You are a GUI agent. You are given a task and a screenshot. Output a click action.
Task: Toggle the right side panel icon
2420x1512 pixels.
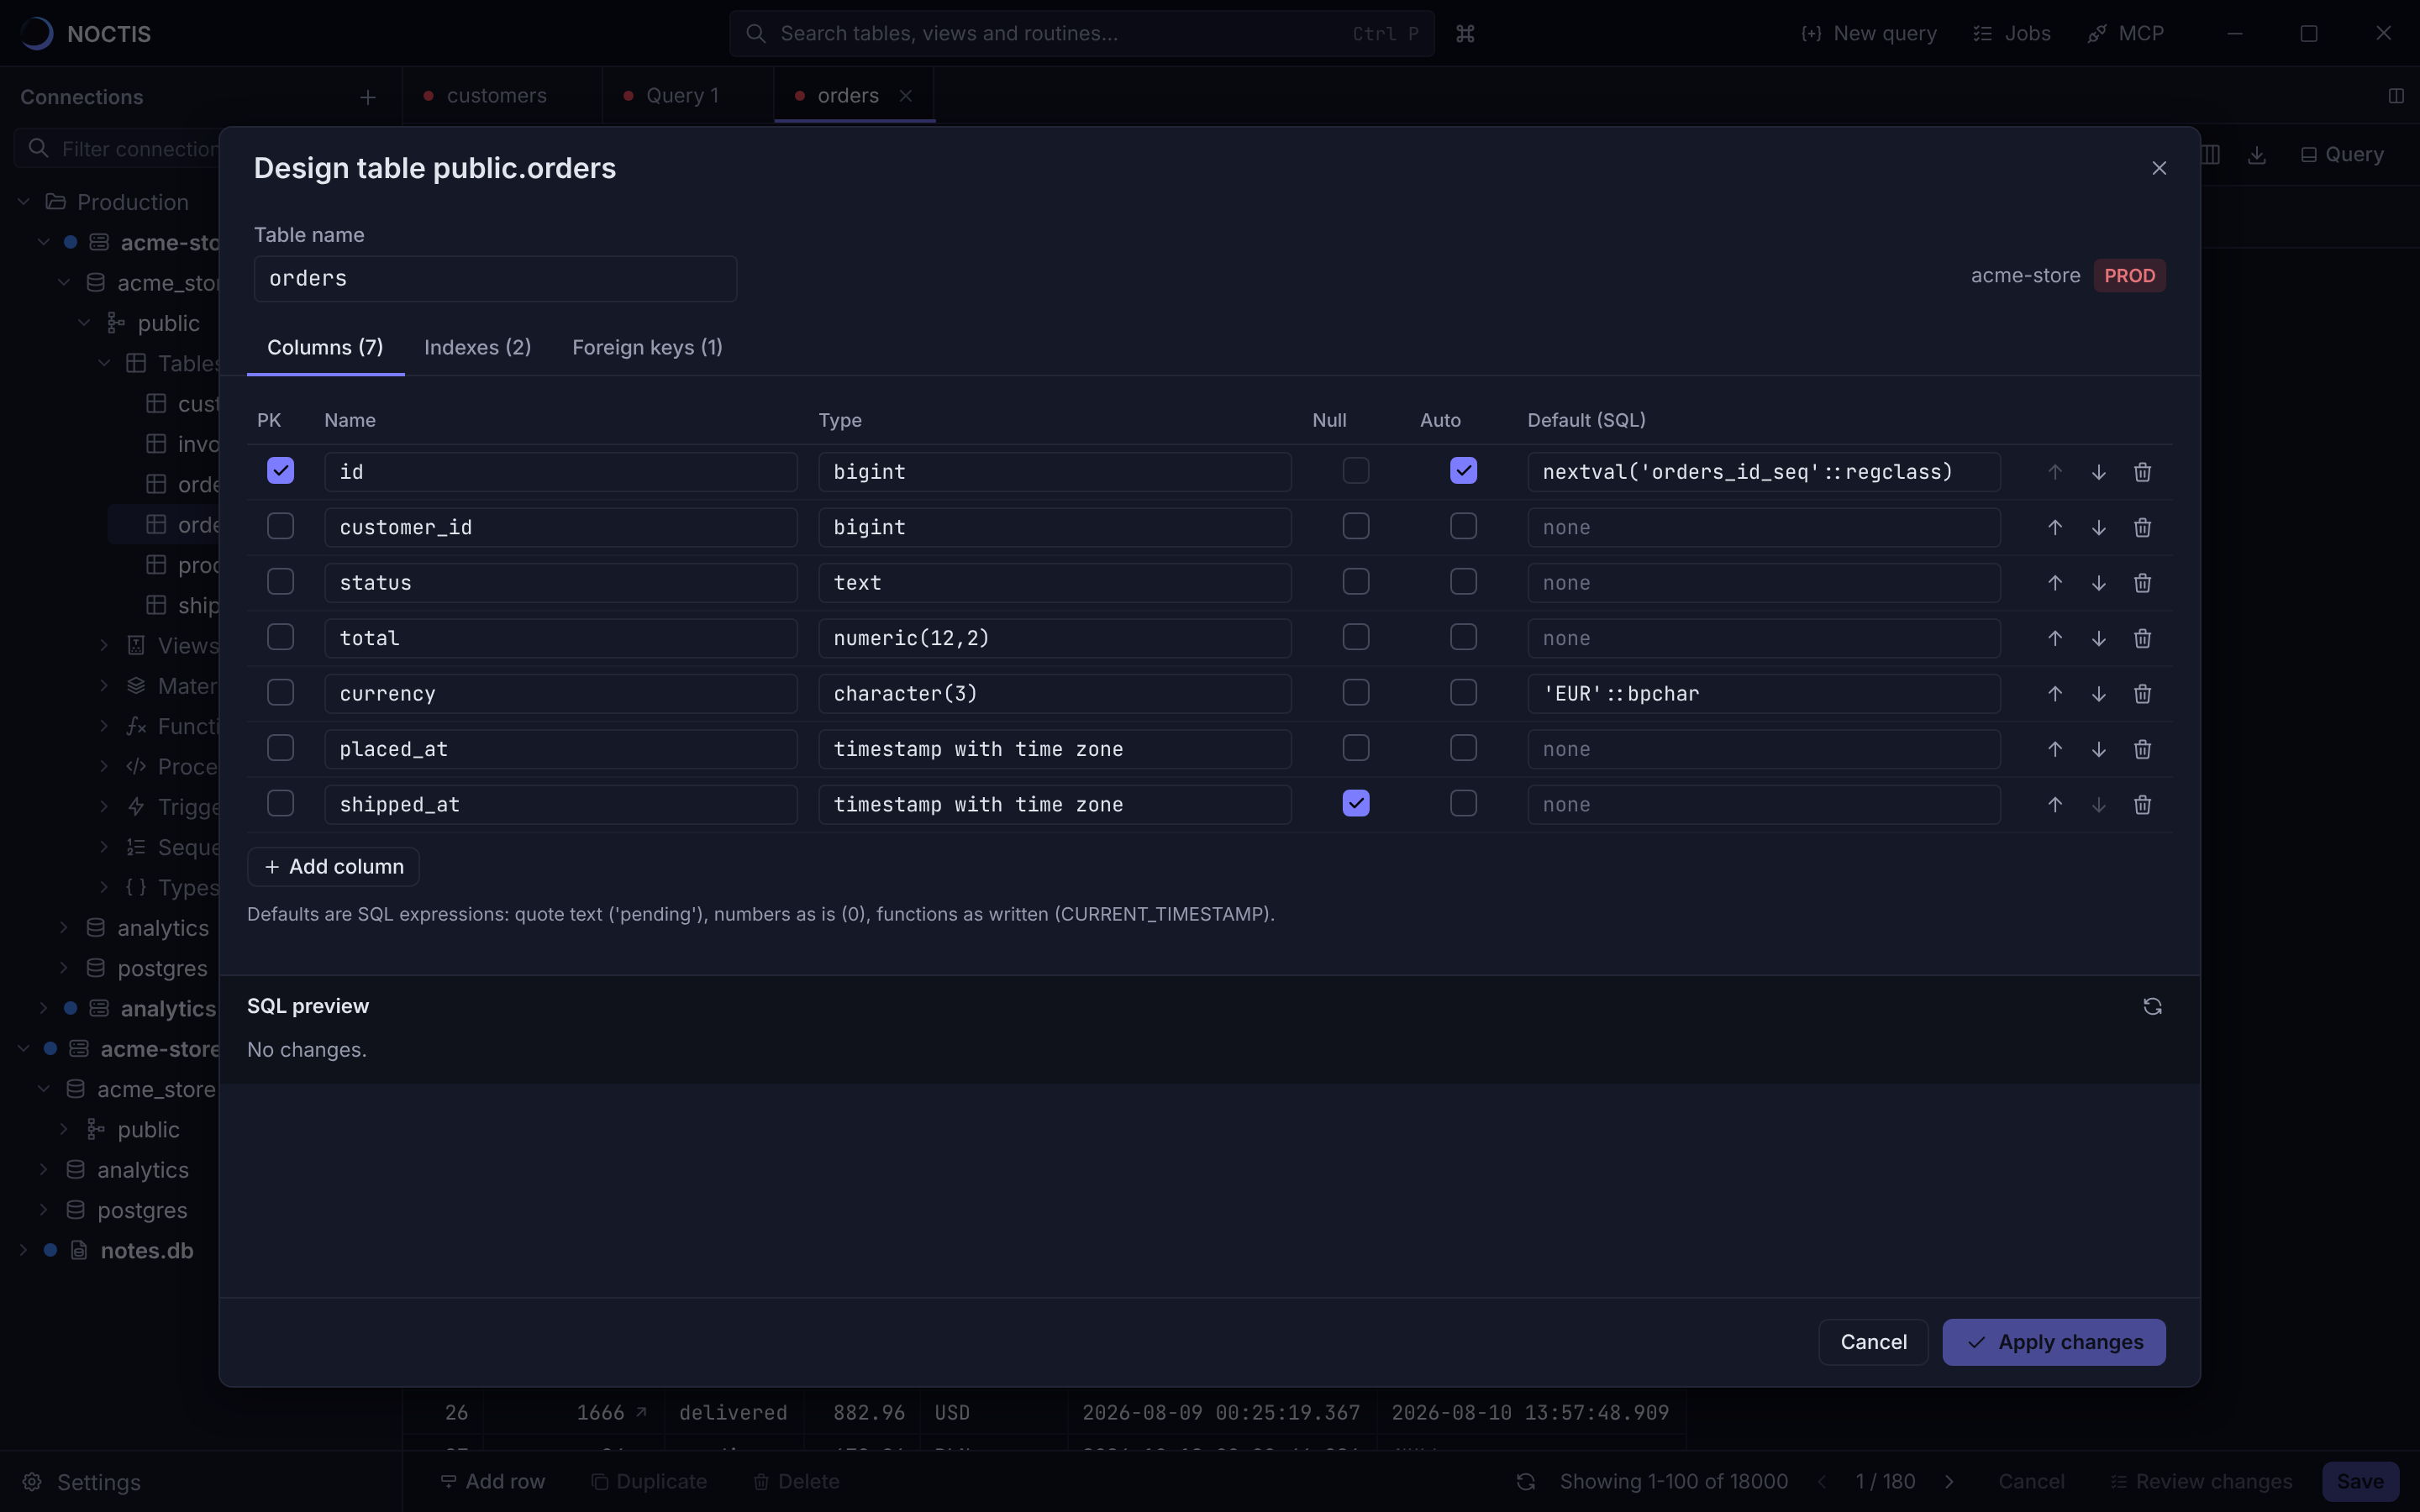click(x=2395, y=96)
